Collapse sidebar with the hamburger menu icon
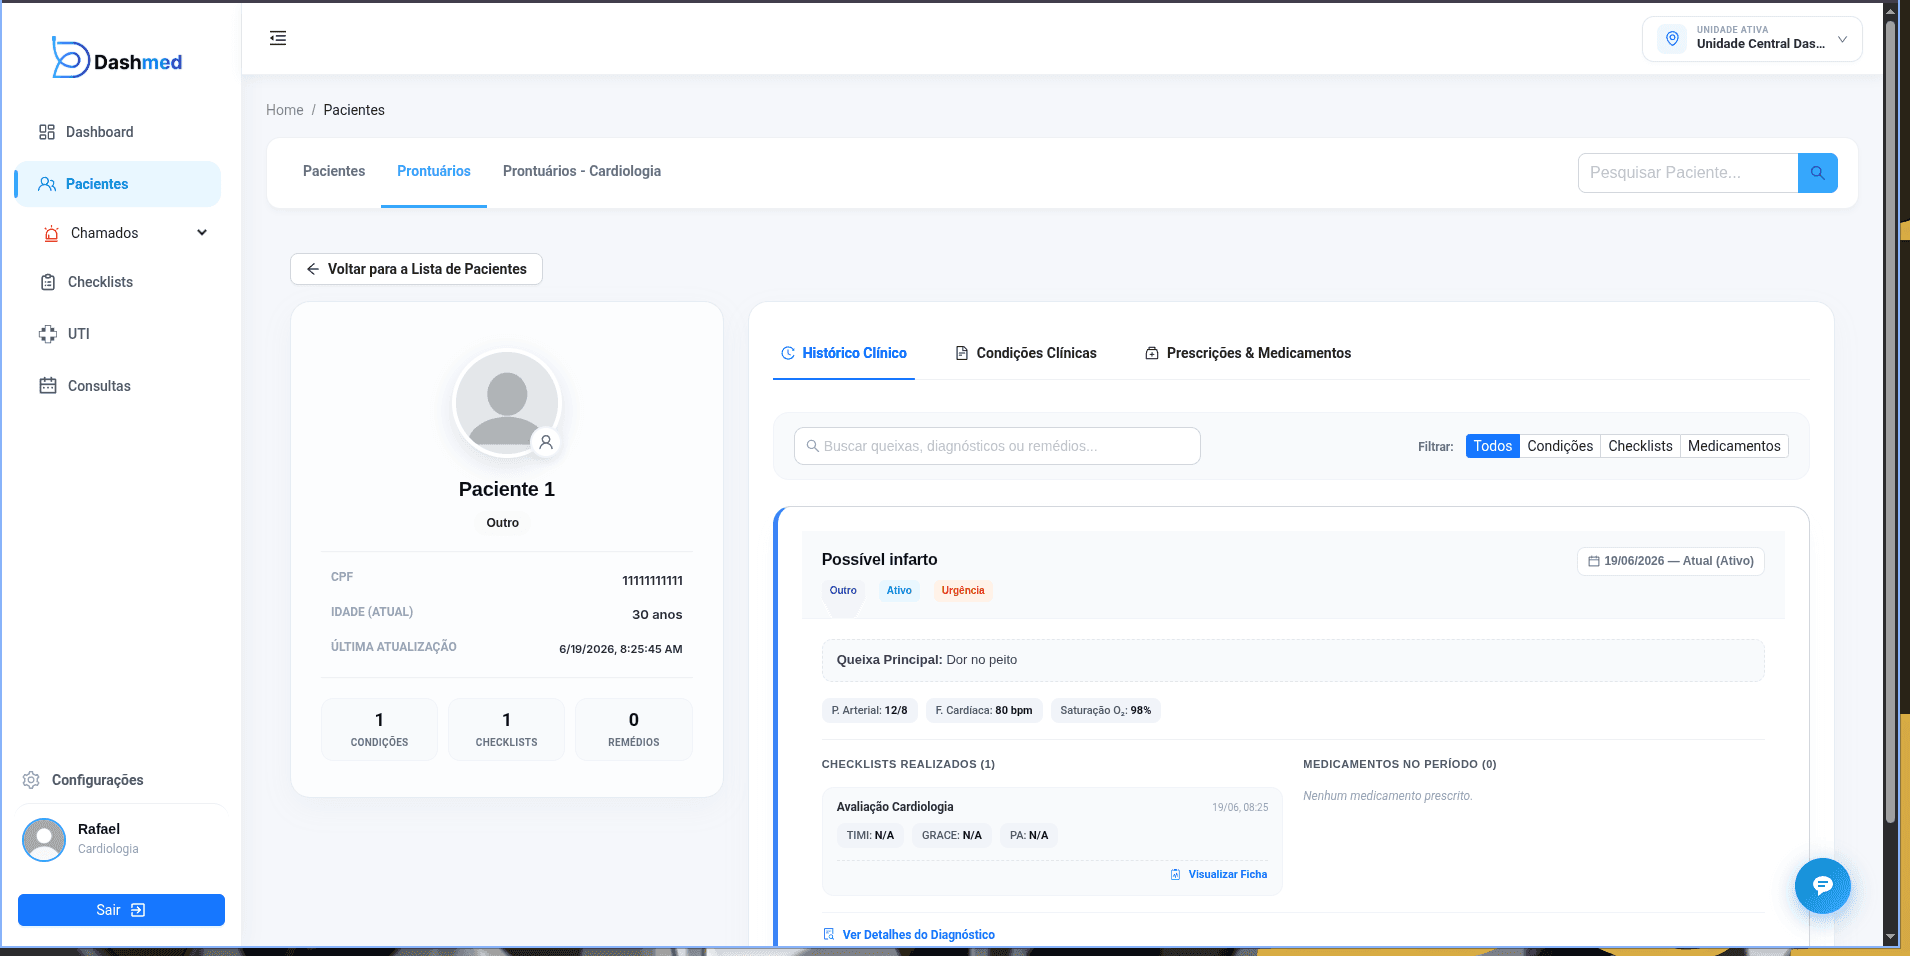This screenshot has height=956, width=1910. pos(278,38)
